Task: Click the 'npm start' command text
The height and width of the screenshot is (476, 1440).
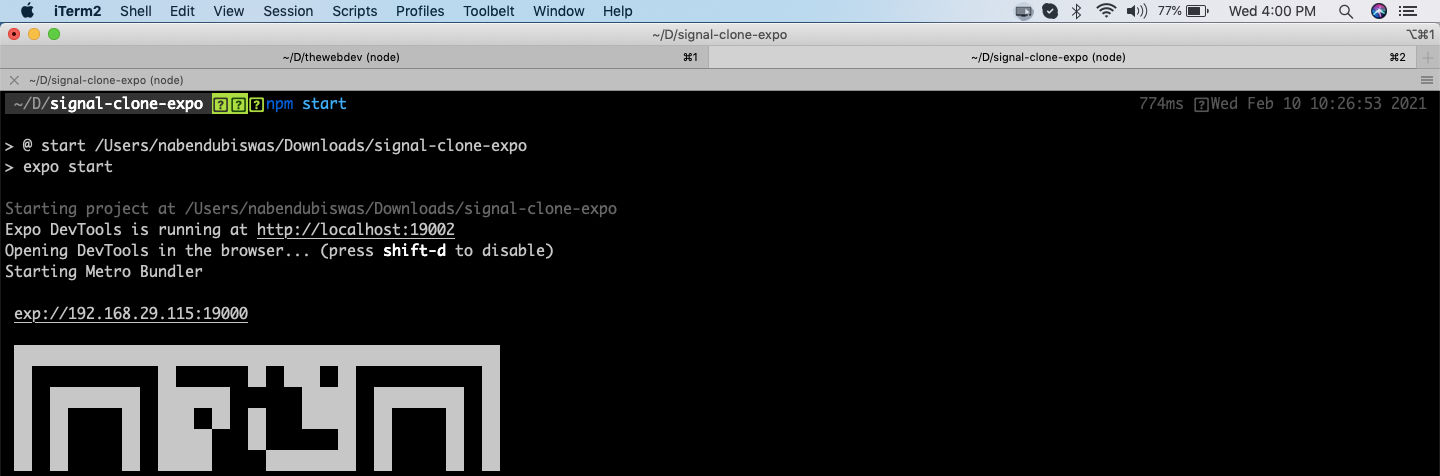Action: pyautogui.click(x=306, y=104)
